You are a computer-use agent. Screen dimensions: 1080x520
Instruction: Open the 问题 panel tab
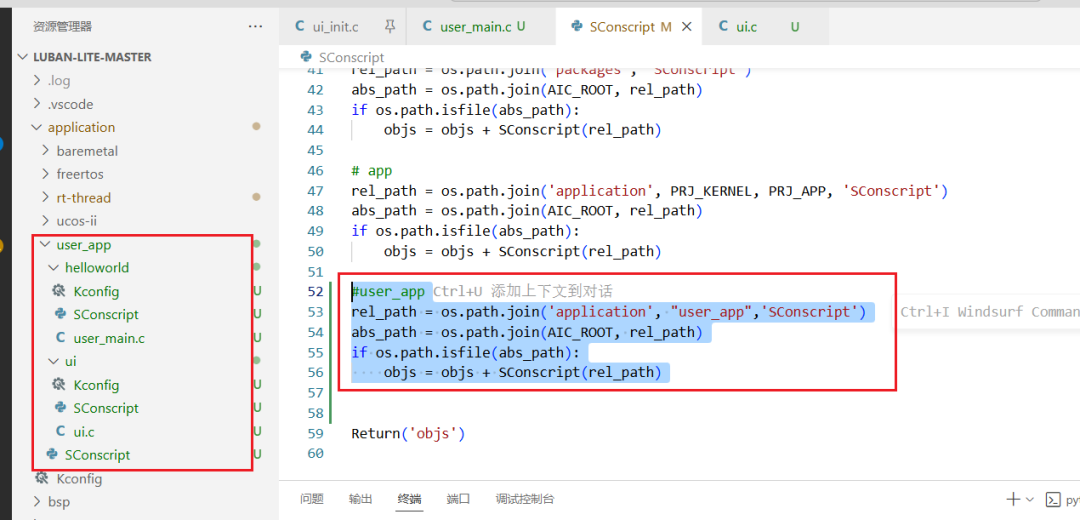coord(312,499)
